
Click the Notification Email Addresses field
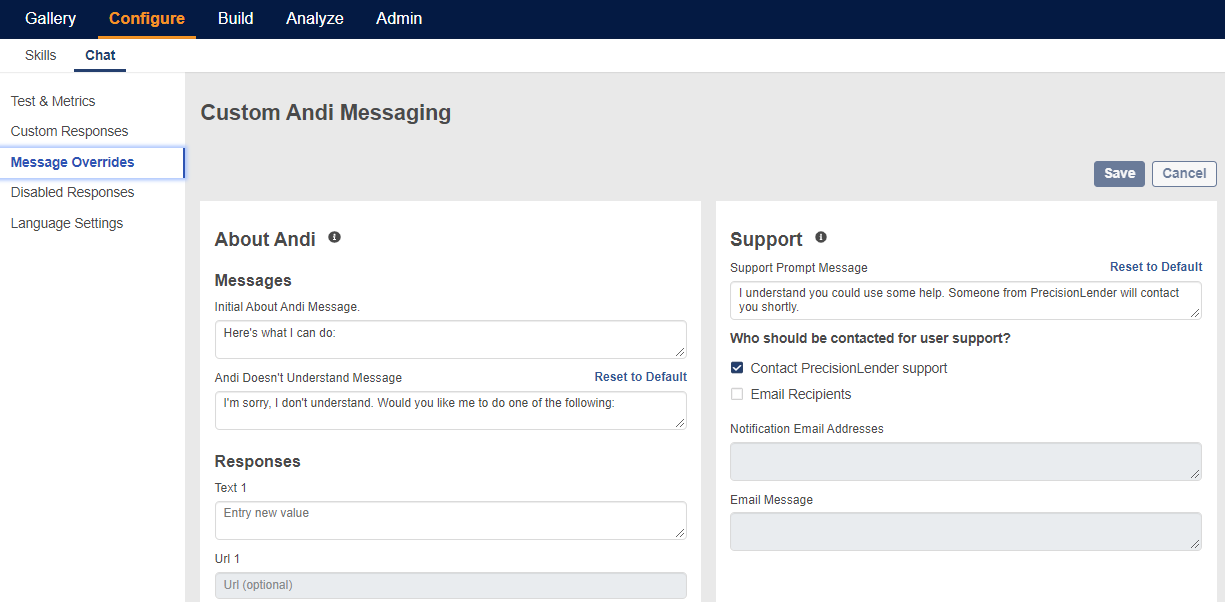point(966,461)
